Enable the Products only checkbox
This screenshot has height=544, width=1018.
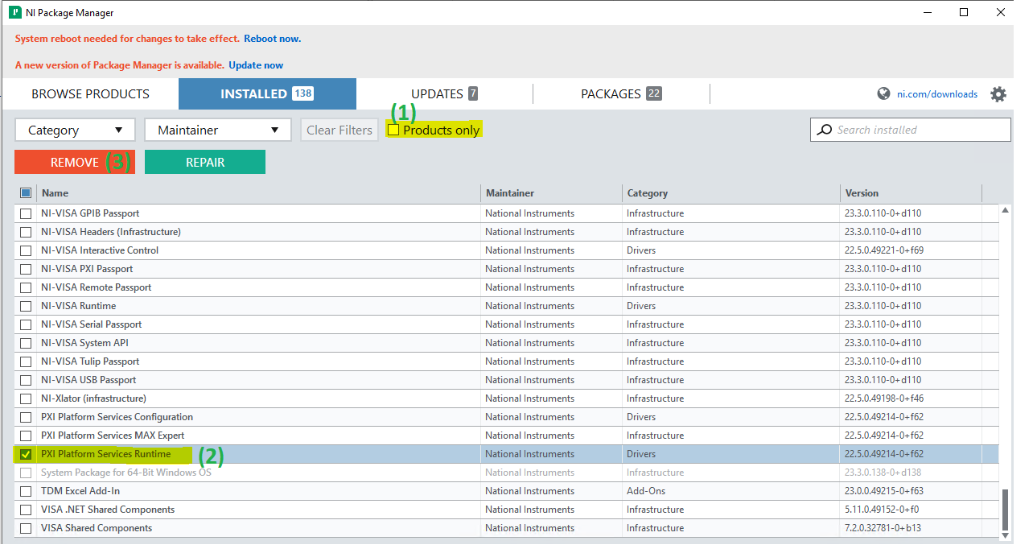[x=393, y=130]
